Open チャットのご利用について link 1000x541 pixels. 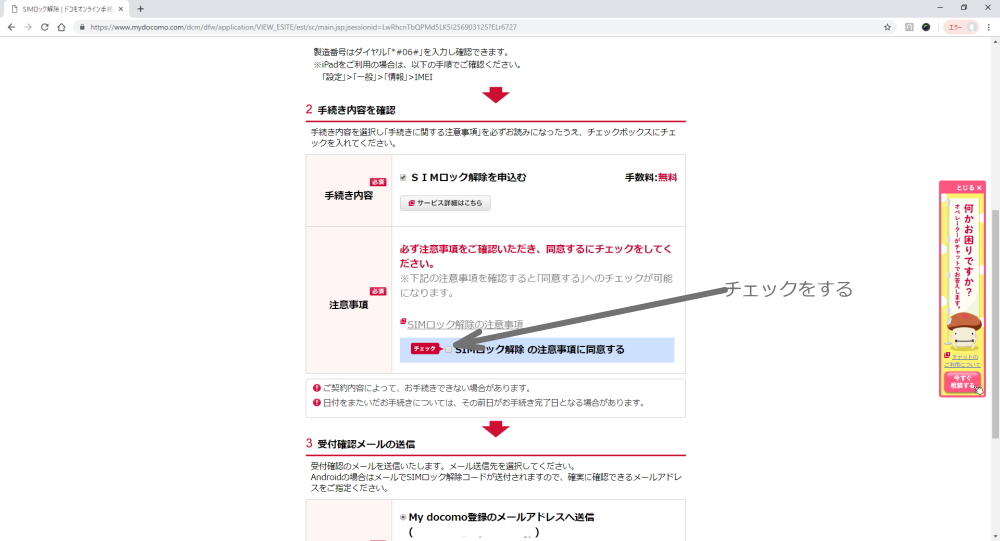(962, 360)
